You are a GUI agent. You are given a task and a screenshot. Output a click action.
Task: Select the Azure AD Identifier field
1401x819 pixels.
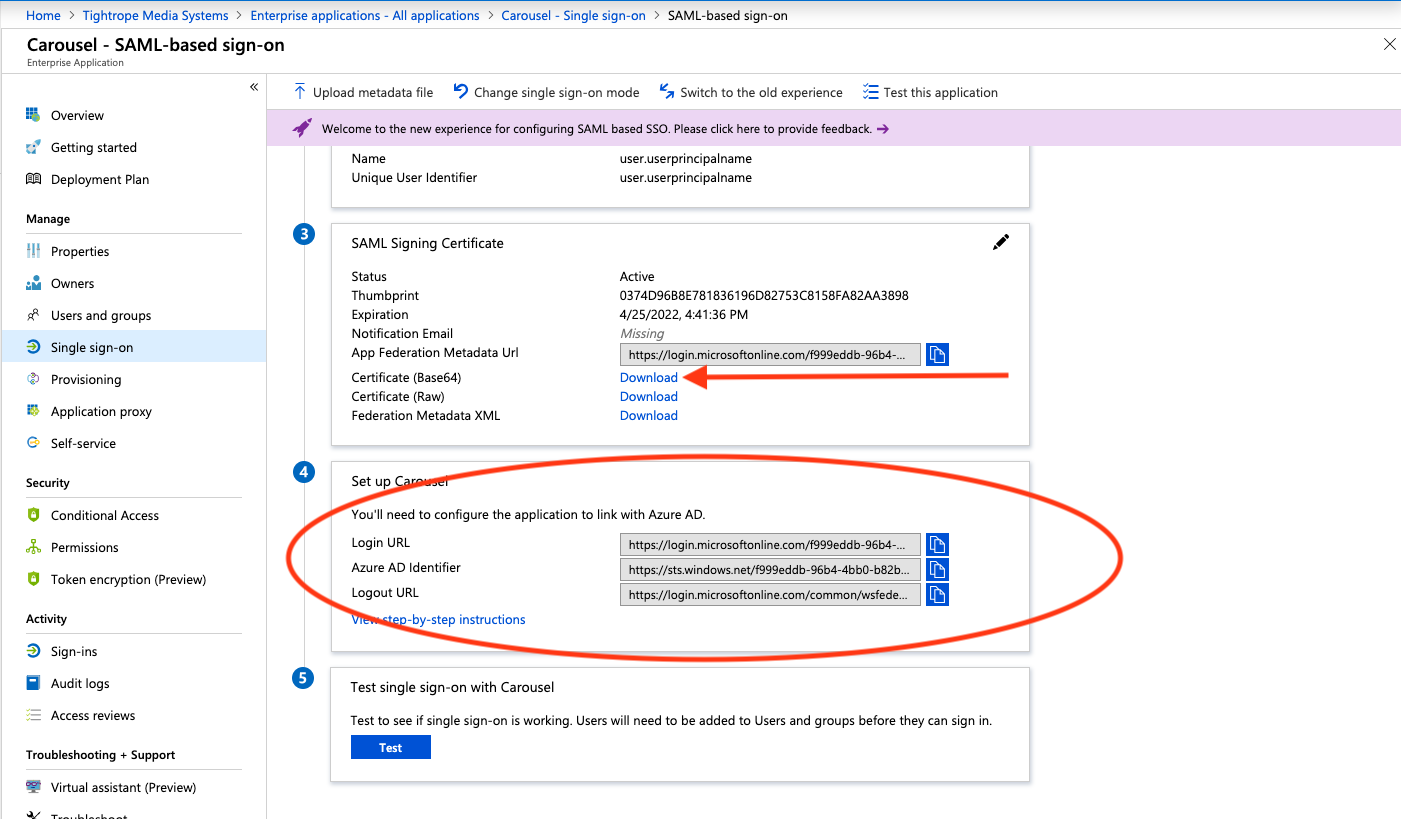coord(770,569)
